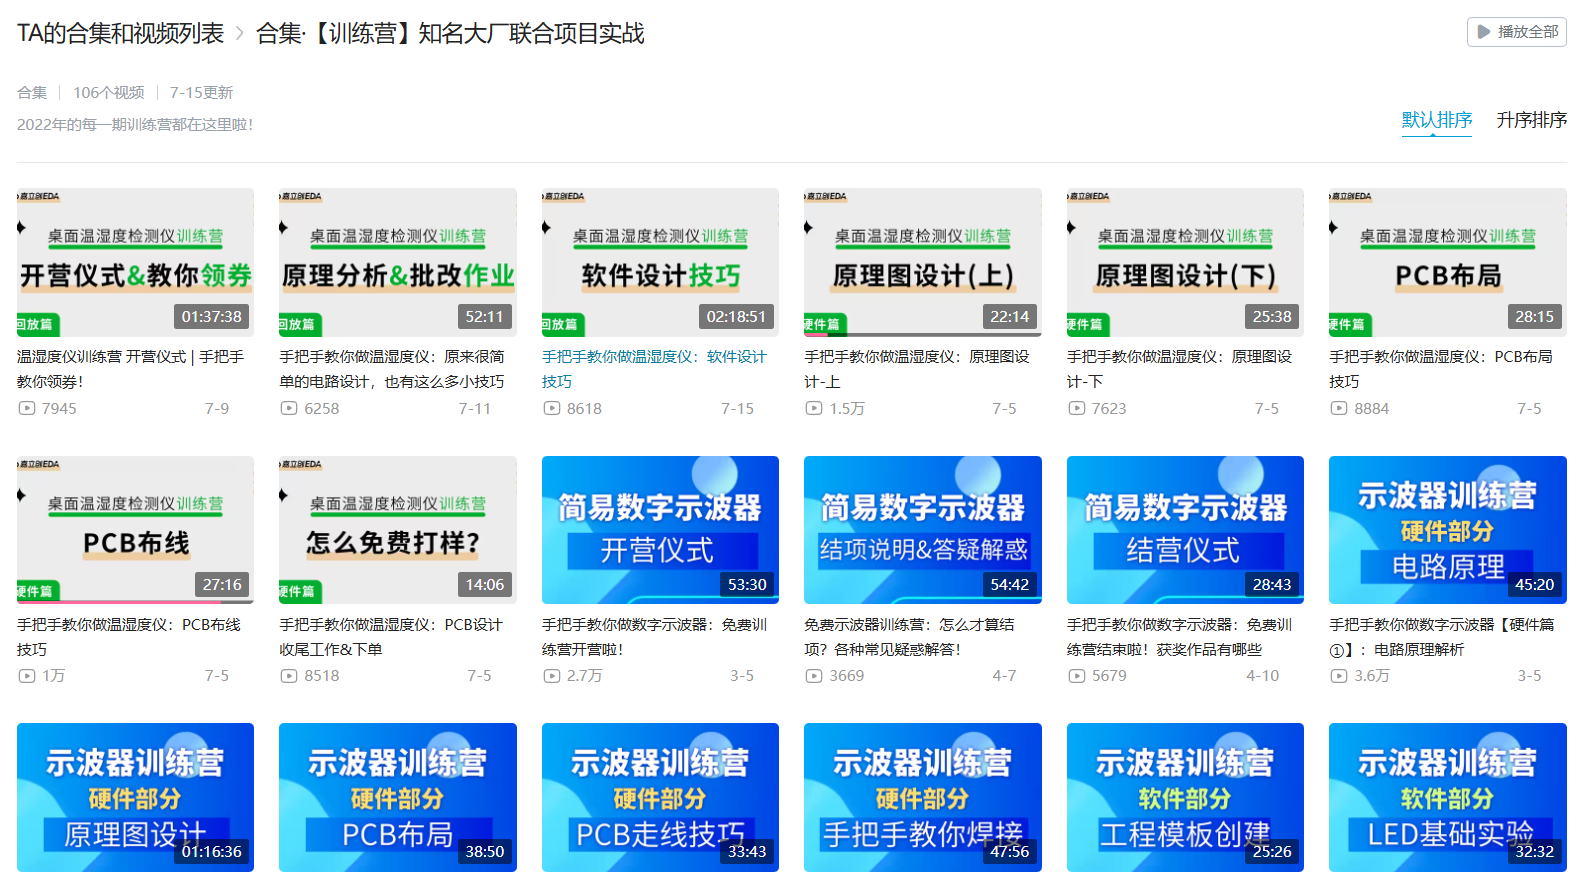The image size is (1580, 873).
Task: Select the 原理图设计(上) thumbnail
Action: pyautogui.click(x=923, y=262)
